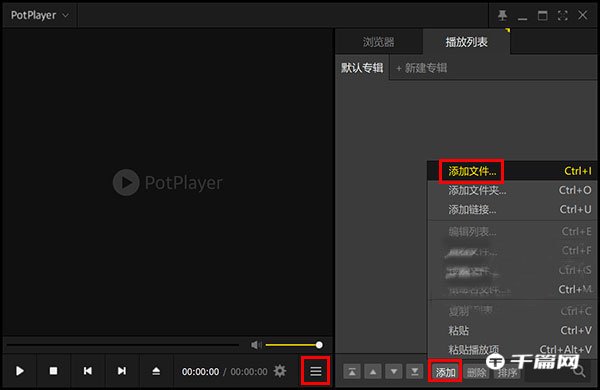The image size is (600, 390).
Task: Click 粘贴 in the context menu
Action: 512,330
